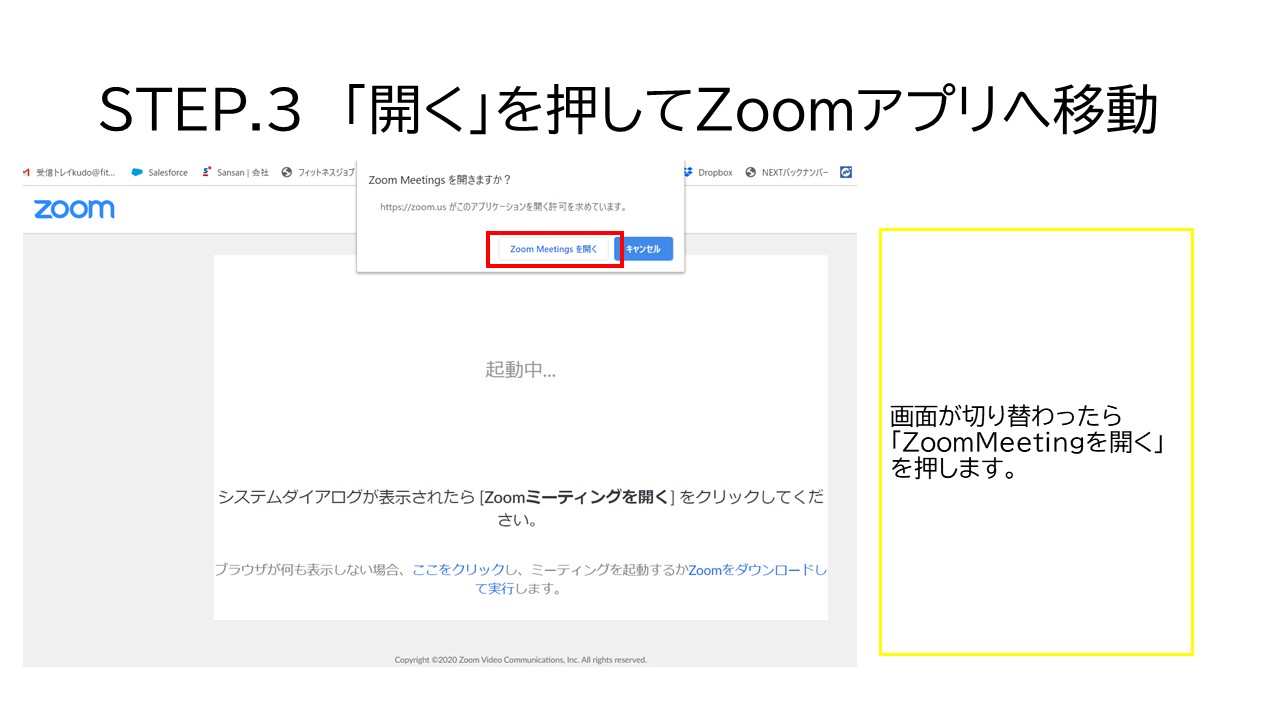
Task: Open the Sansan | 会社 bookmark
Action: click(x=236, y=172)
